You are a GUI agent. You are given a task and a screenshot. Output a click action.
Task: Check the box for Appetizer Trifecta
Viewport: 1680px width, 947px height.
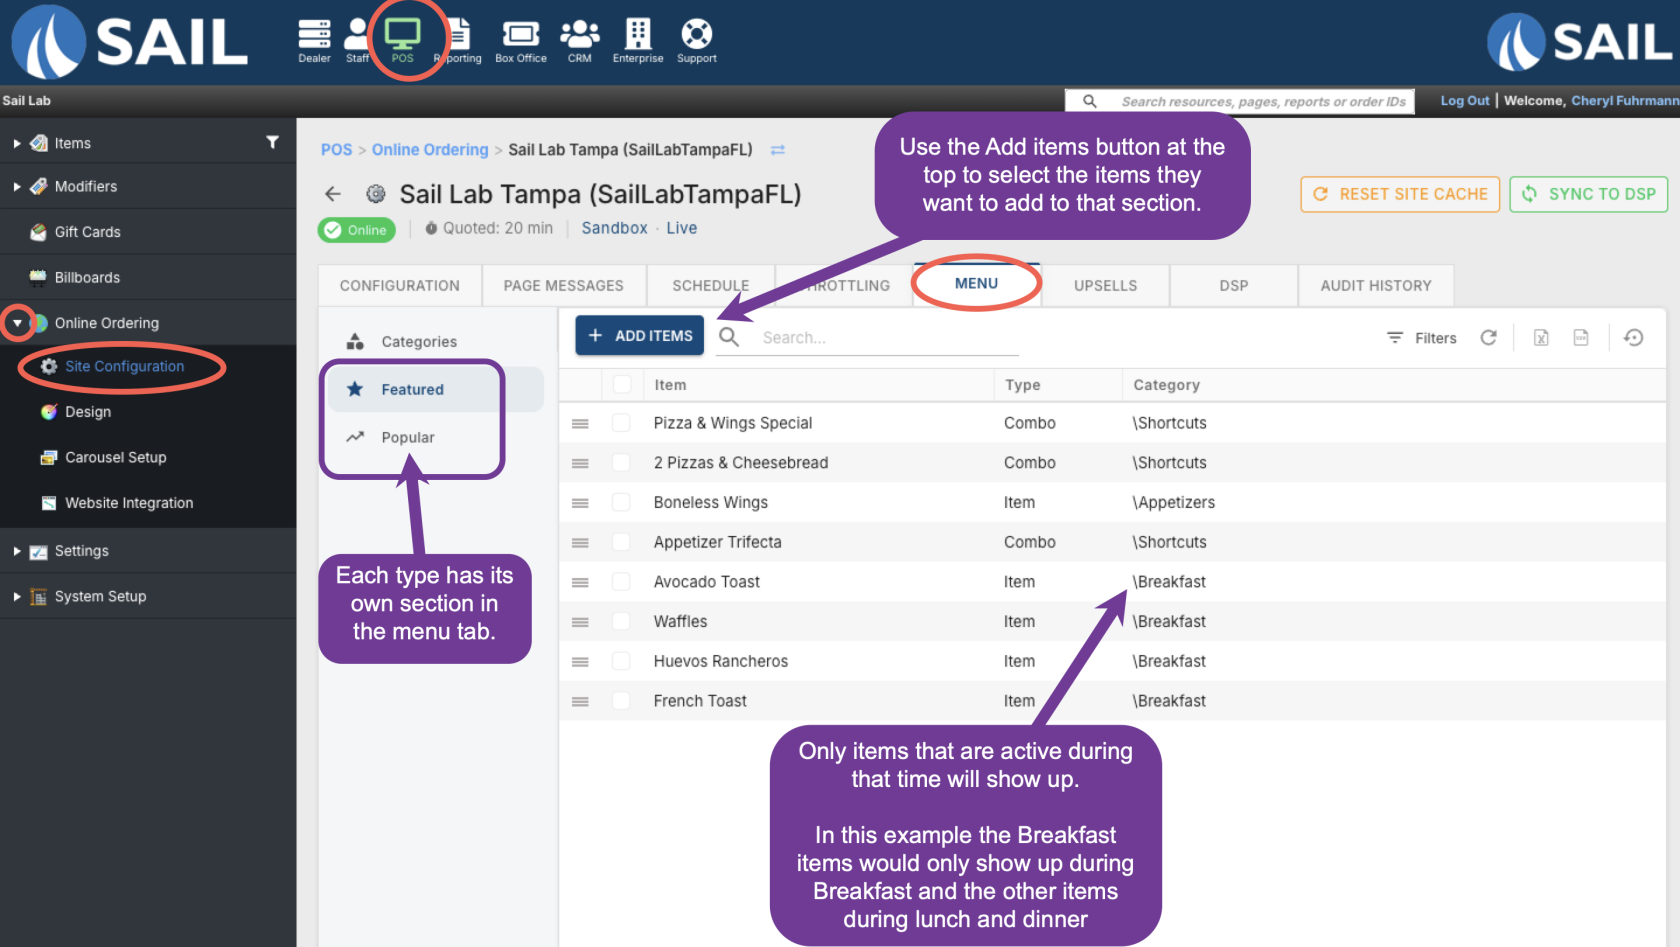coord(621,542)
